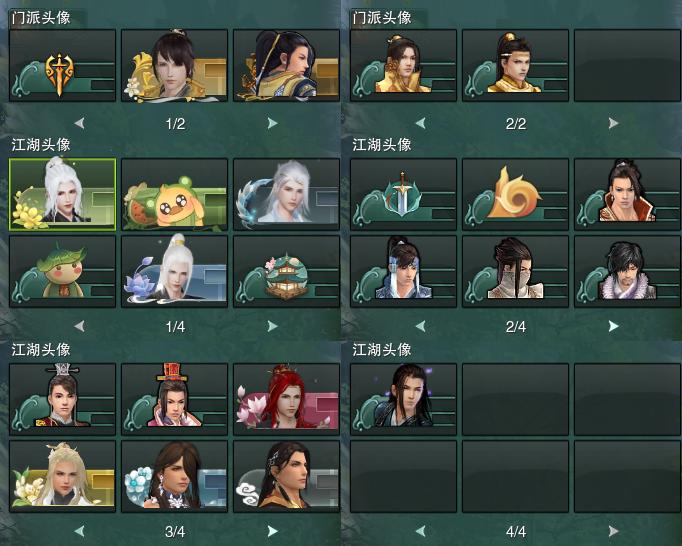Choose the blonde woman with white flowers avatar
682x546 pixels.
pos(62,476)
